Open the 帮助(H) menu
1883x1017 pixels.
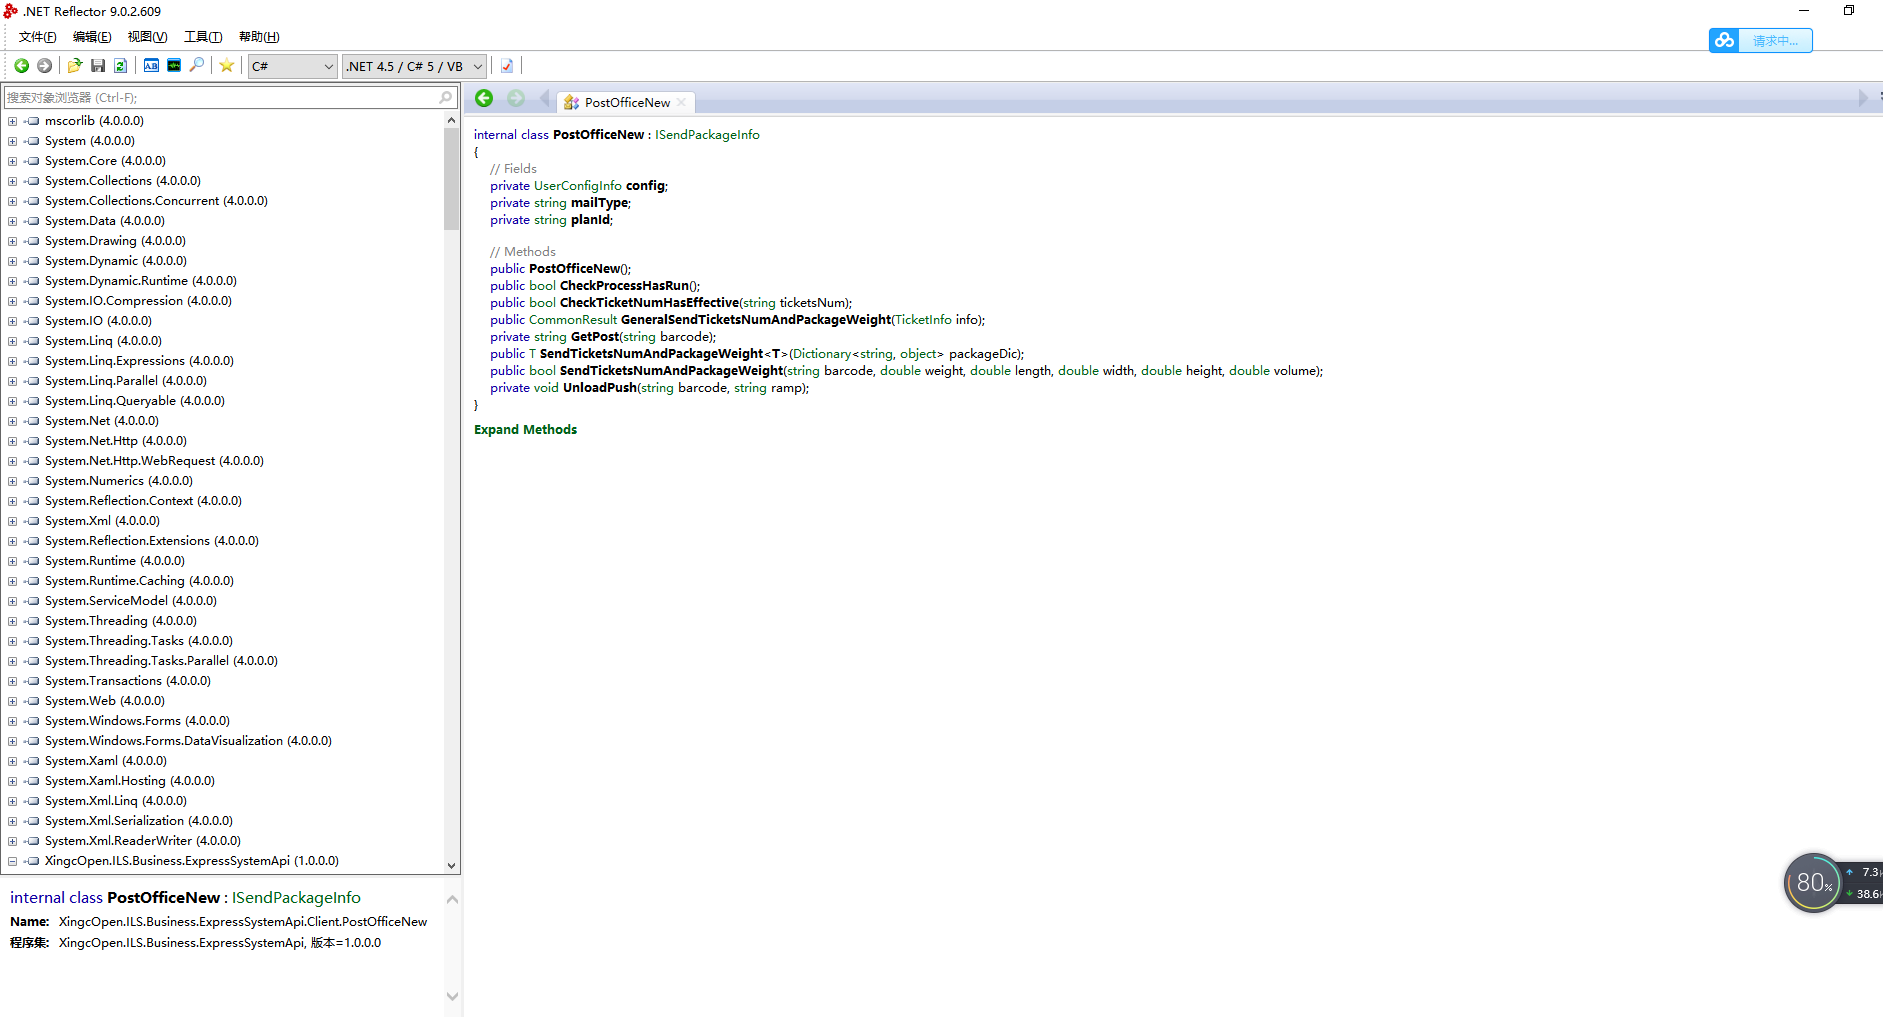pyautogui.click(x=259, y=37)
